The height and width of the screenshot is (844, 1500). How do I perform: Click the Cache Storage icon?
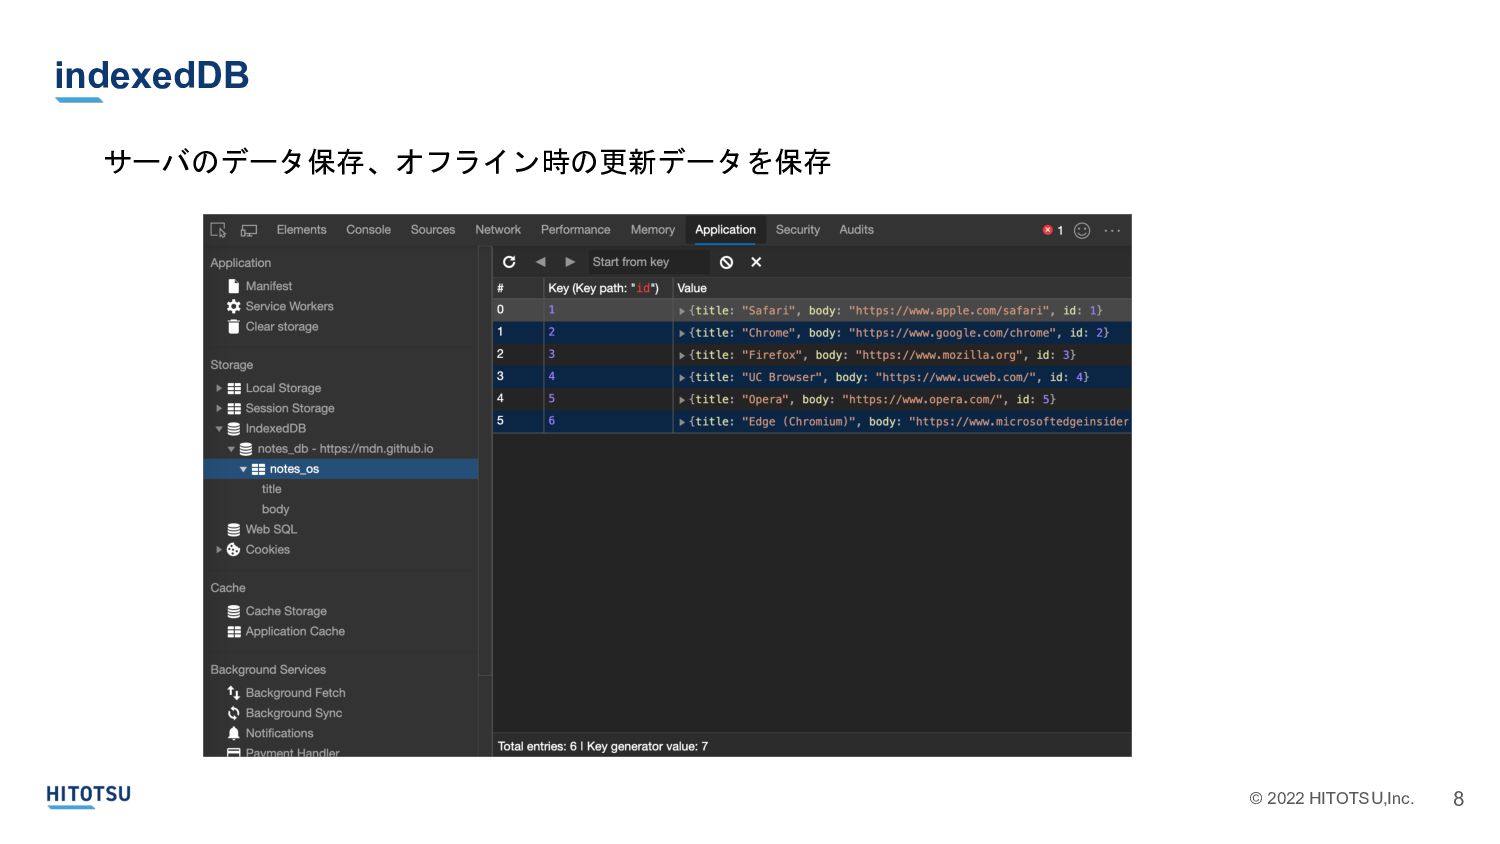233,611
